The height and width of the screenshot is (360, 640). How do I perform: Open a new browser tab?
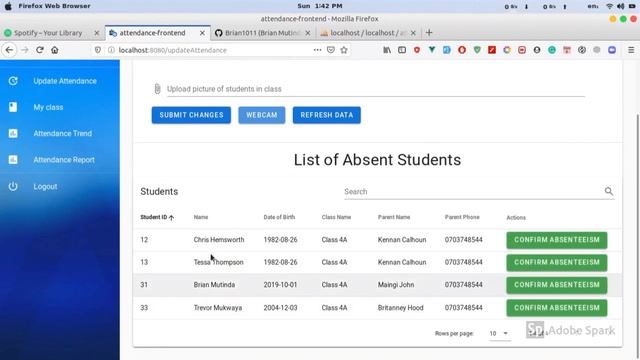click(429, 33)
